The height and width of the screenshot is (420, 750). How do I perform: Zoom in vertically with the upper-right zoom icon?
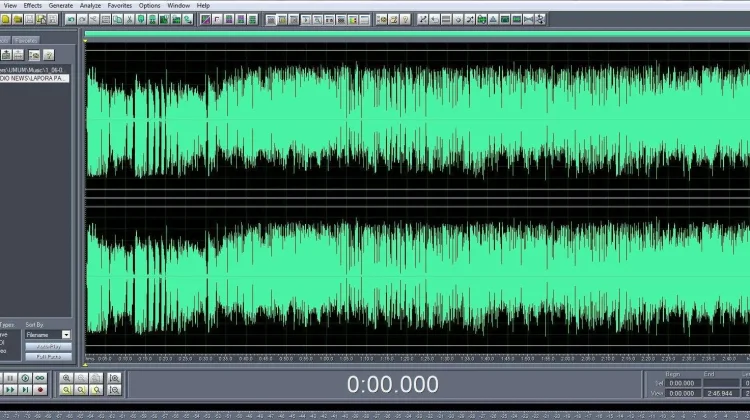pos(114,378)
